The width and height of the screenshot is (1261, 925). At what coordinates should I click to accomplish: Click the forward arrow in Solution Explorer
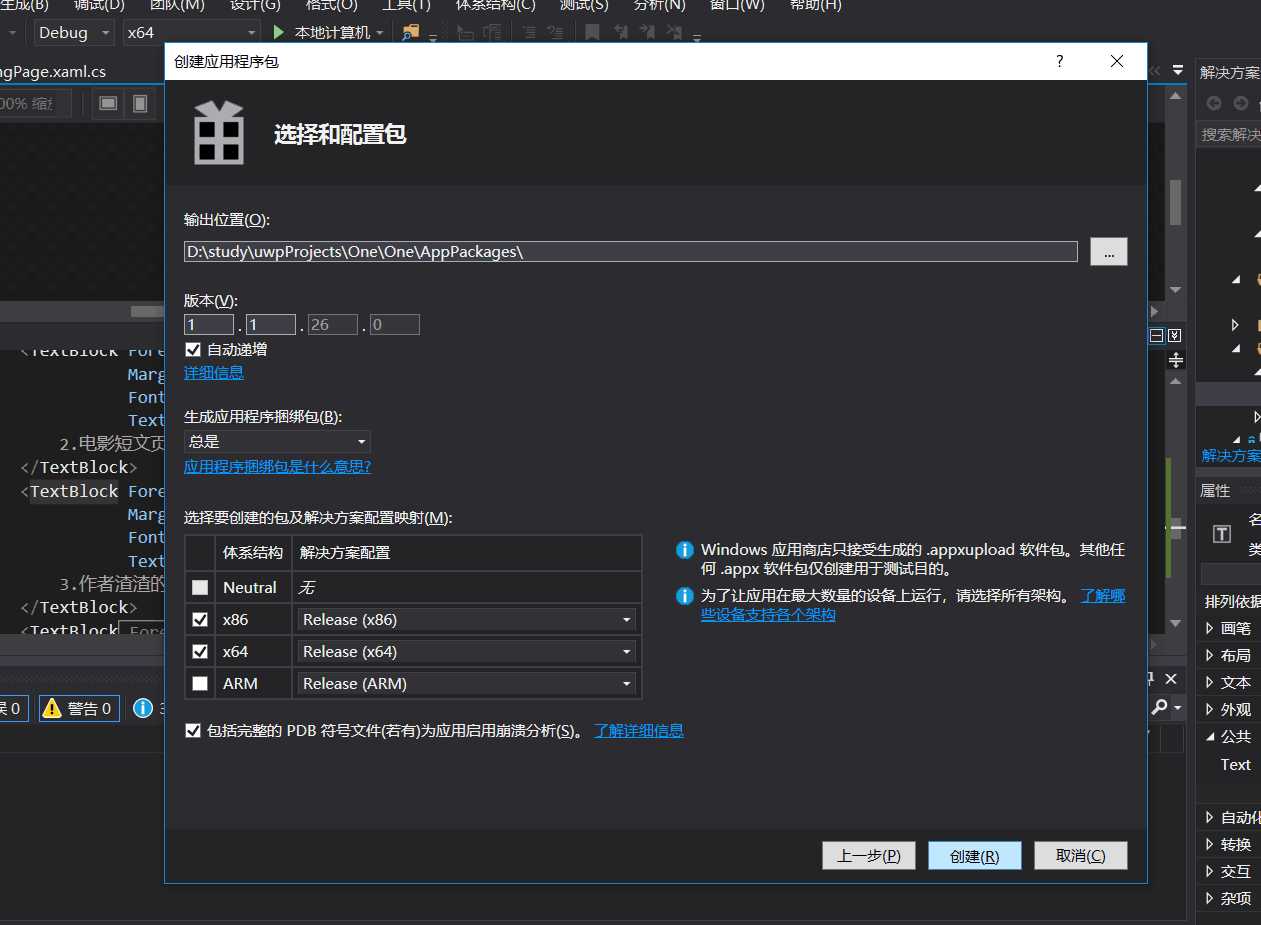tap(1241, 103)
